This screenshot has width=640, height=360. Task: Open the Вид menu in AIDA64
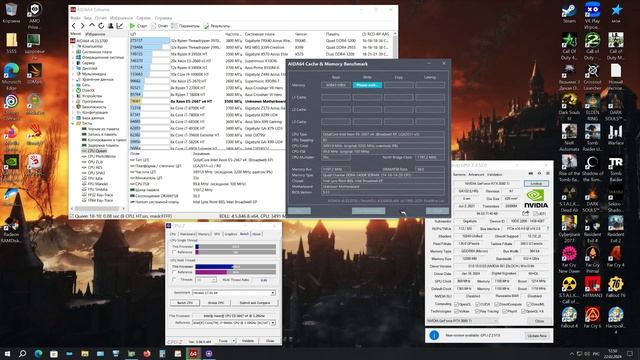pyautogui.click(x=88, y=18)
